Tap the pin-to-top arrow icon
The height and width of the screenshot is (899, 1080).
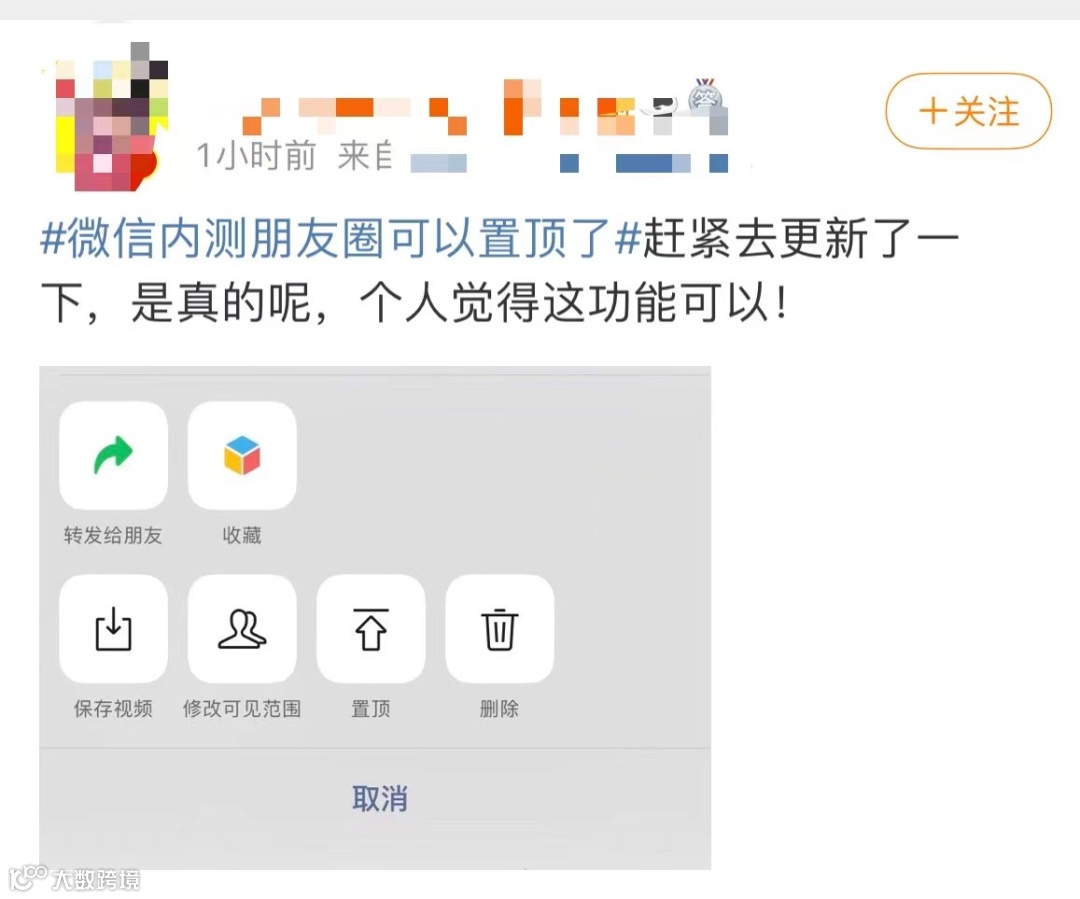pyautogui.click(x=371, y=629)
